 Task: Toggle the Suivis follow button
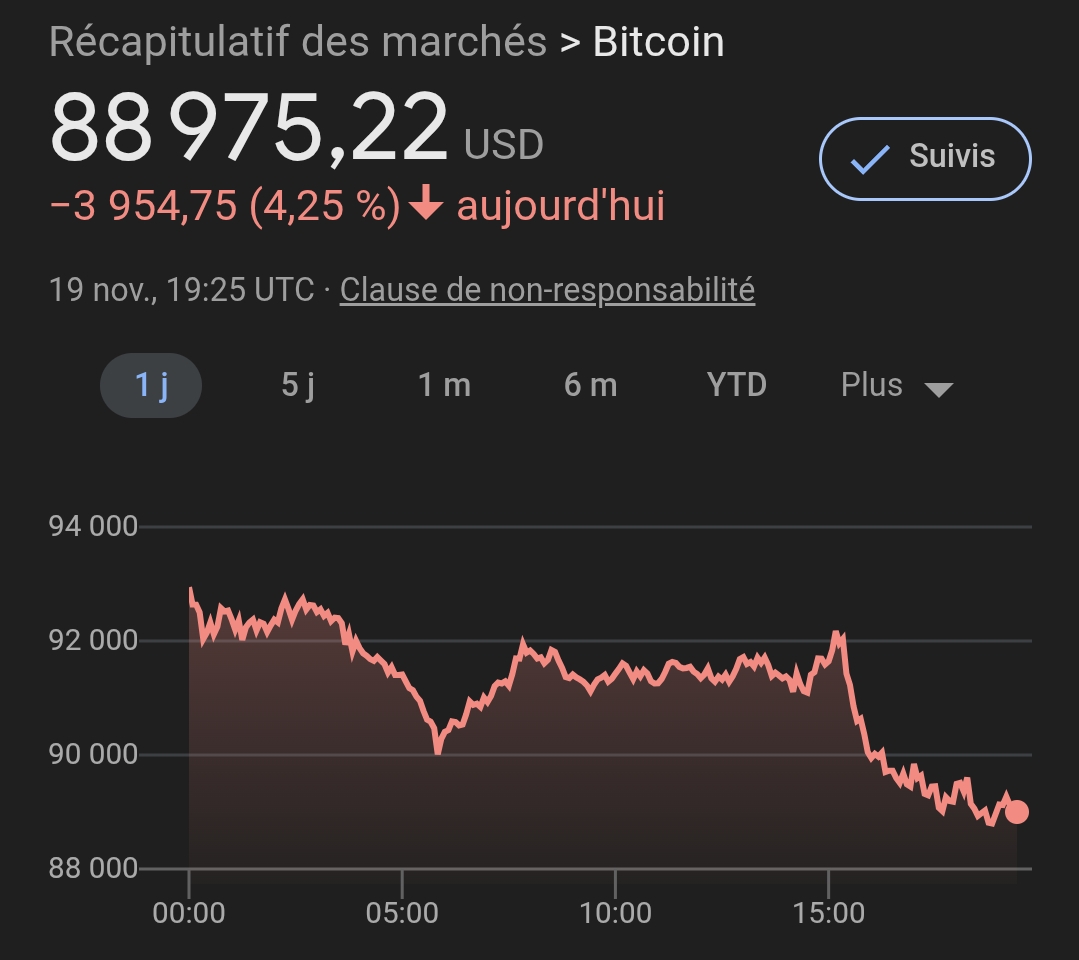coord(924,159)
